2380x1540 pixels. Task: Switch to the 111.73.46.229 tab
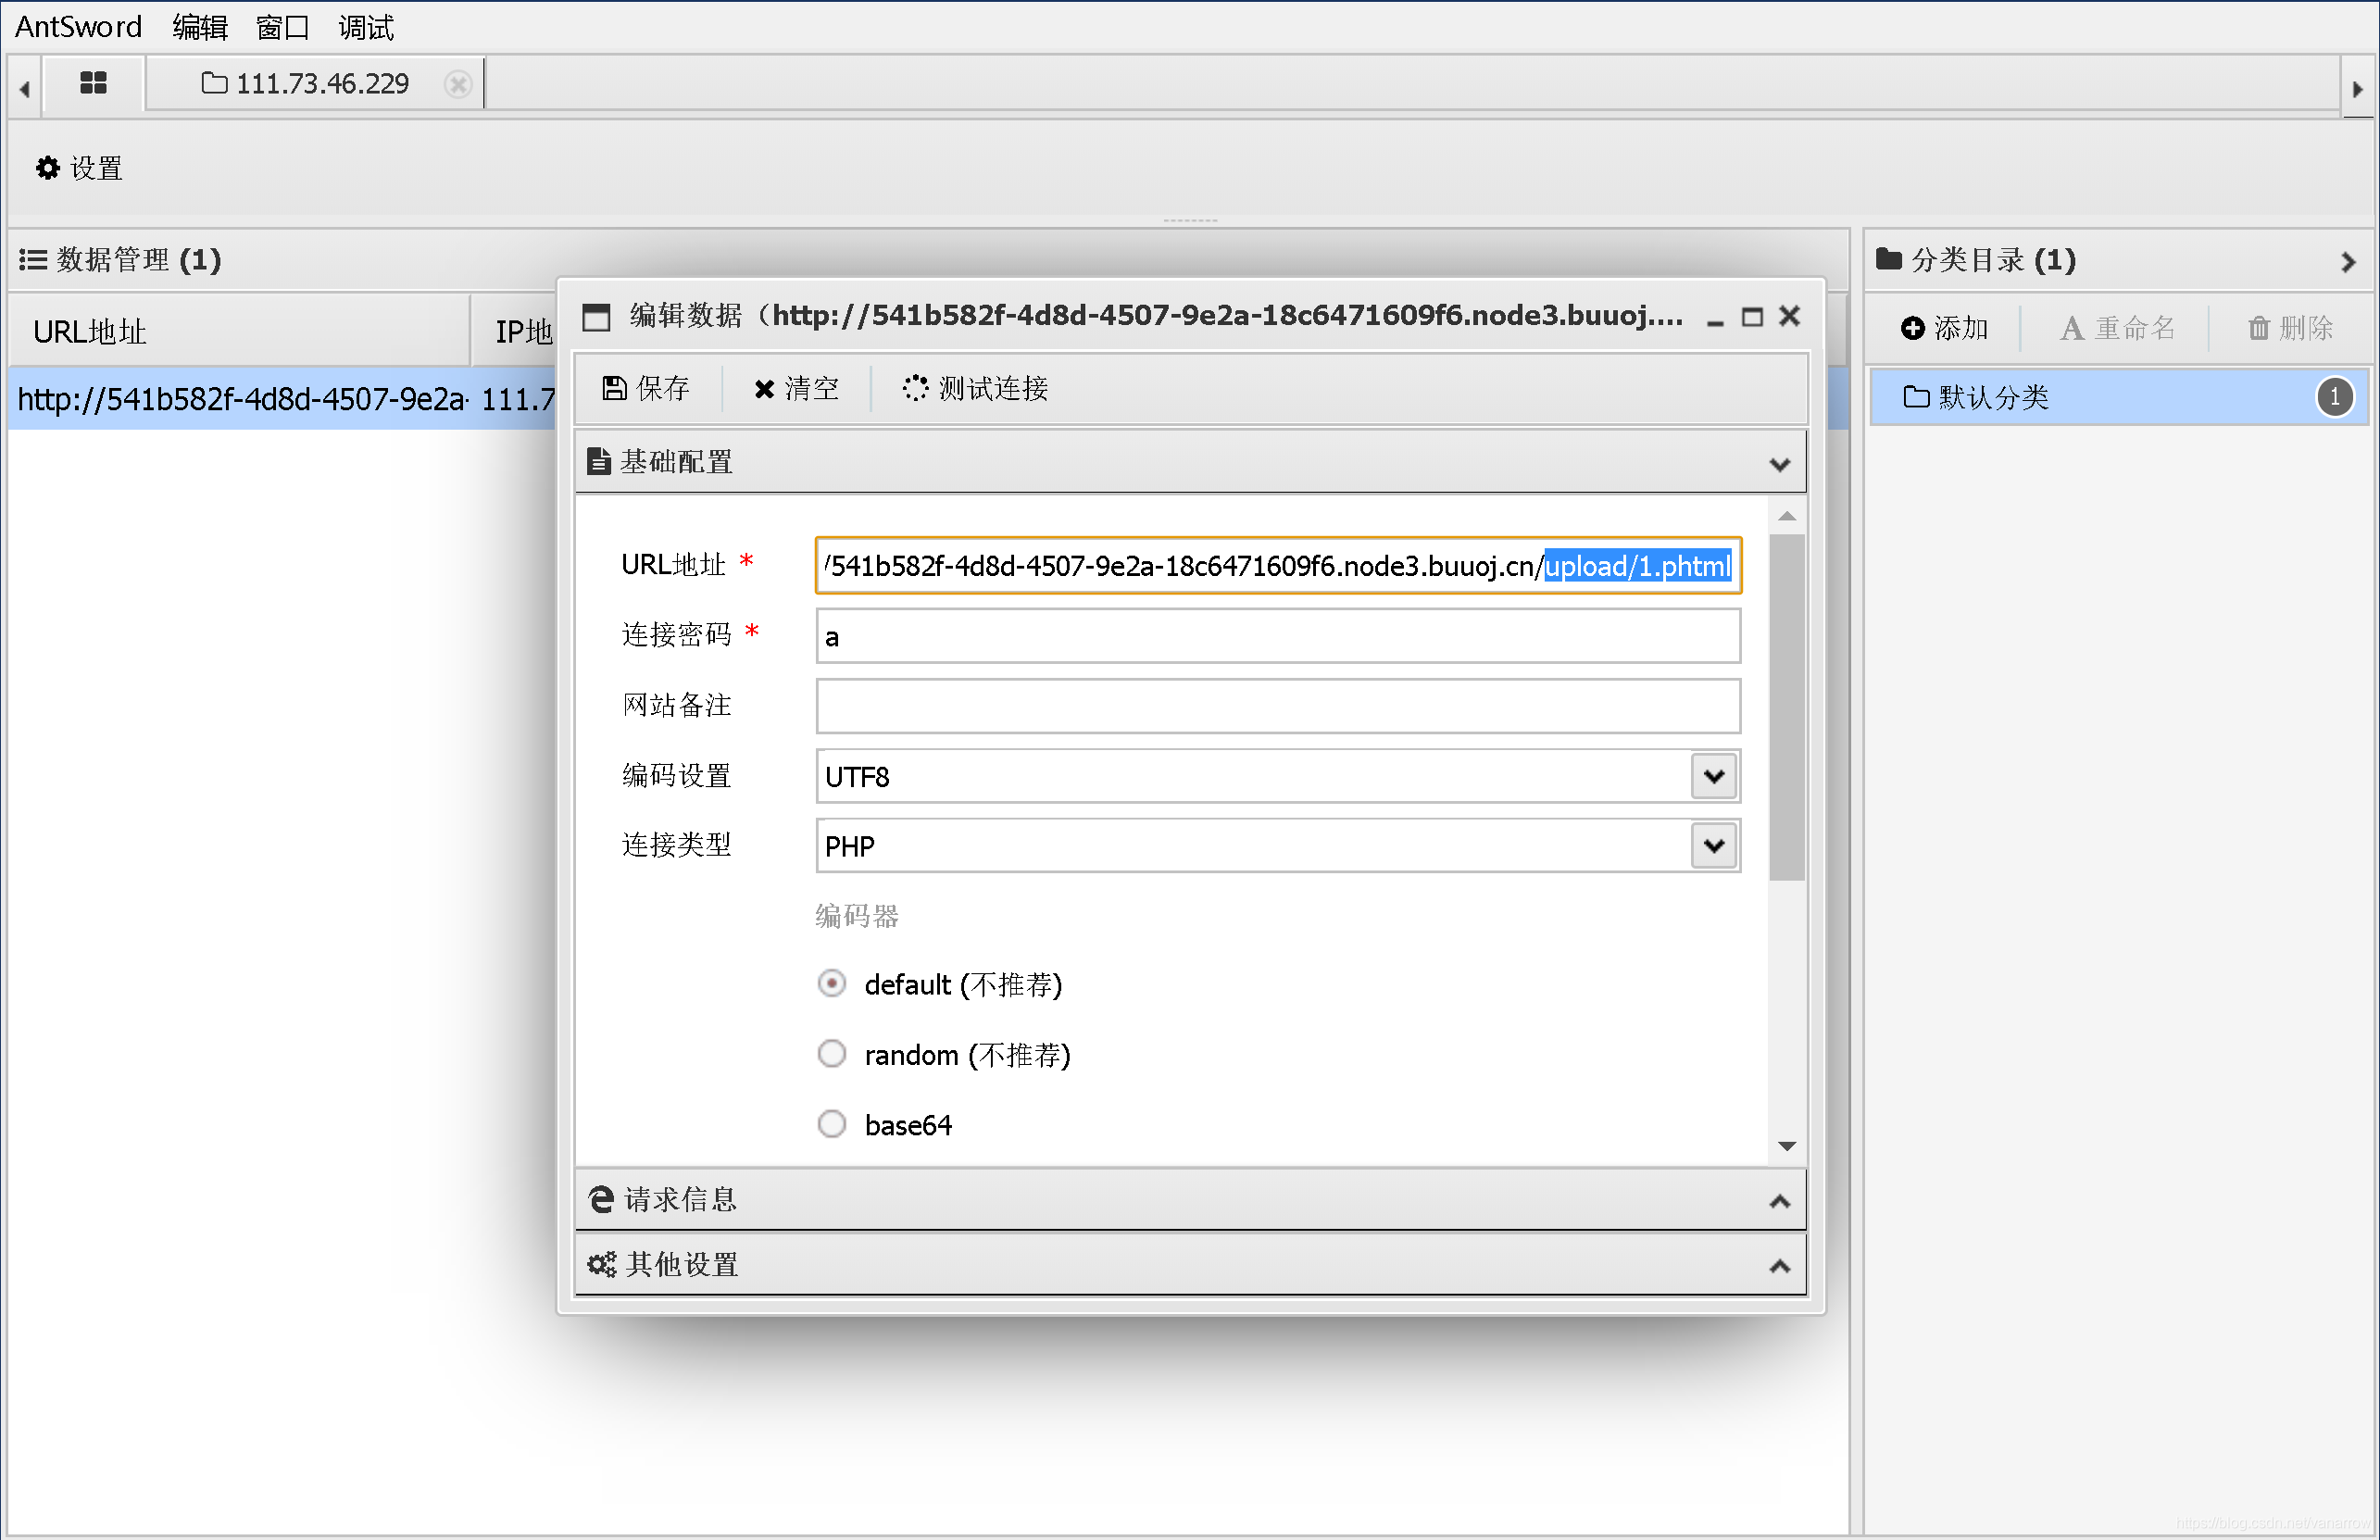point(315,84)
